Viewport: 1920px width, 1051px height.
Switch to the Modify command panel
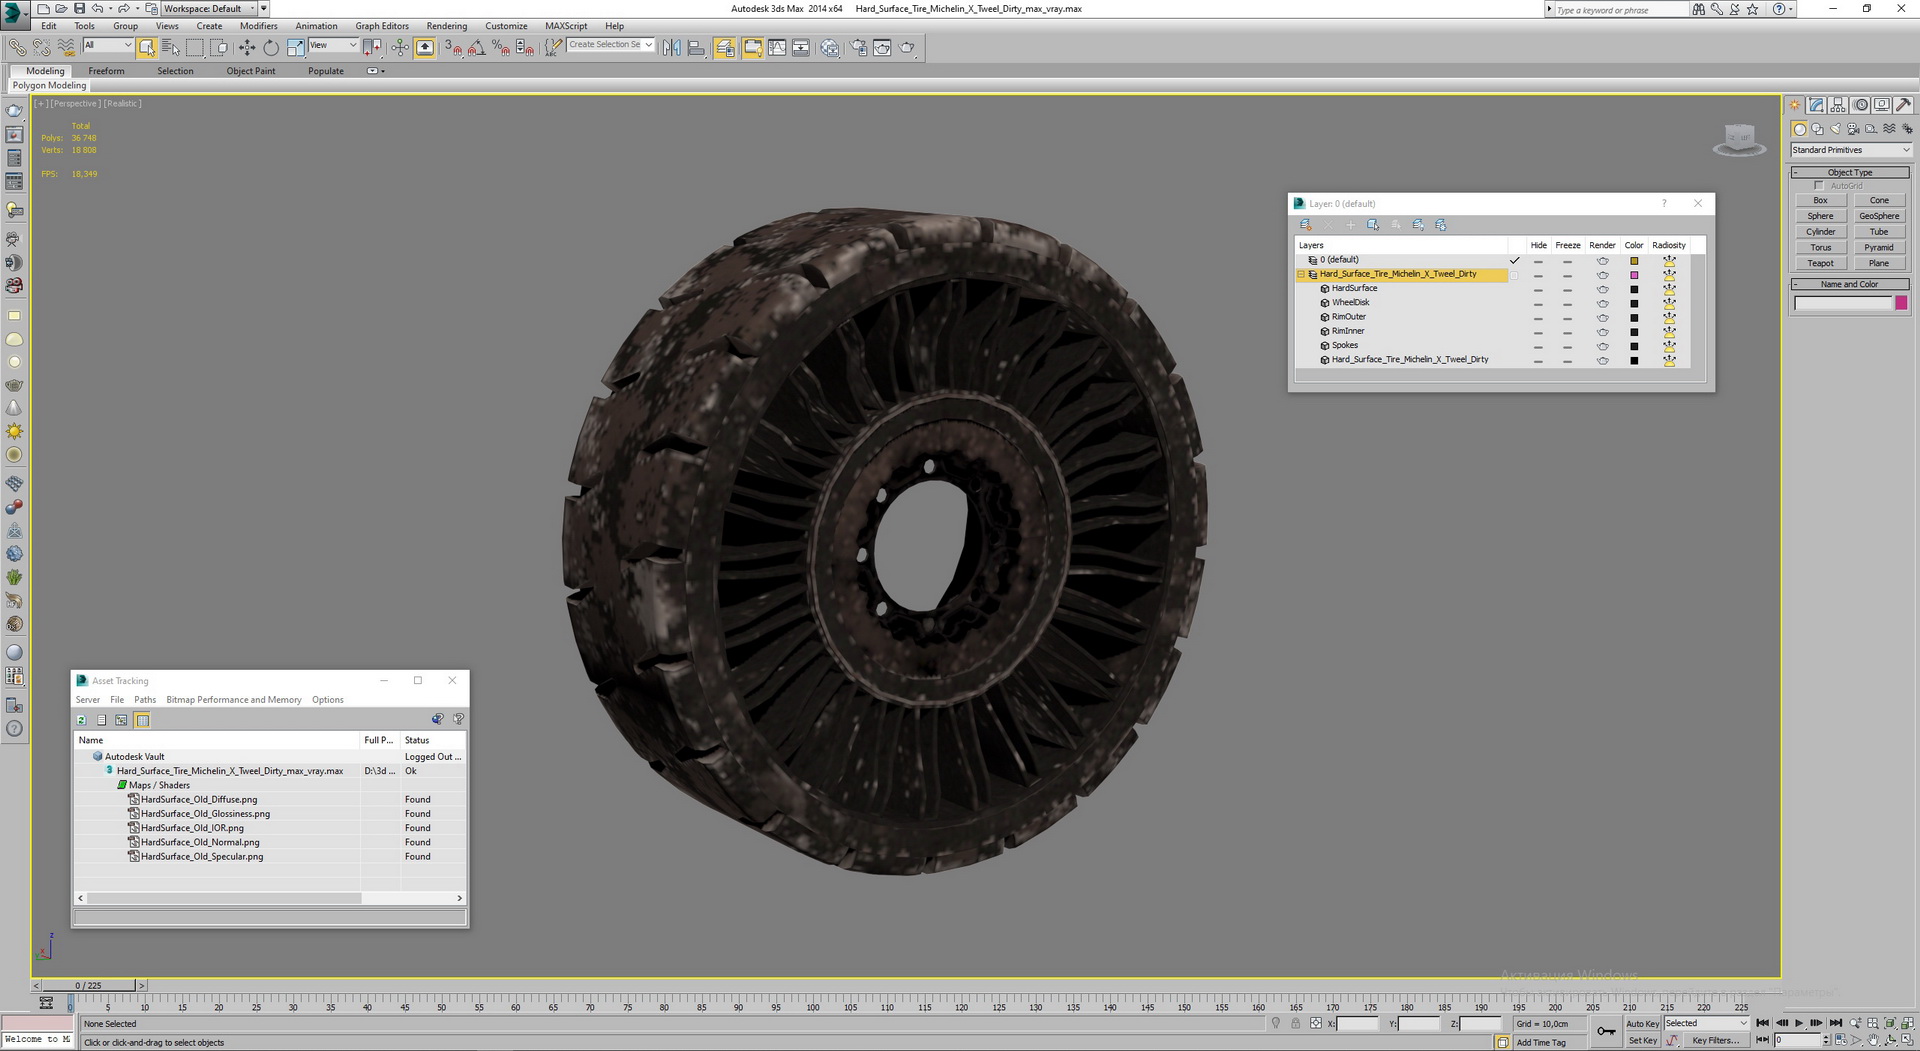[1816, 105]
